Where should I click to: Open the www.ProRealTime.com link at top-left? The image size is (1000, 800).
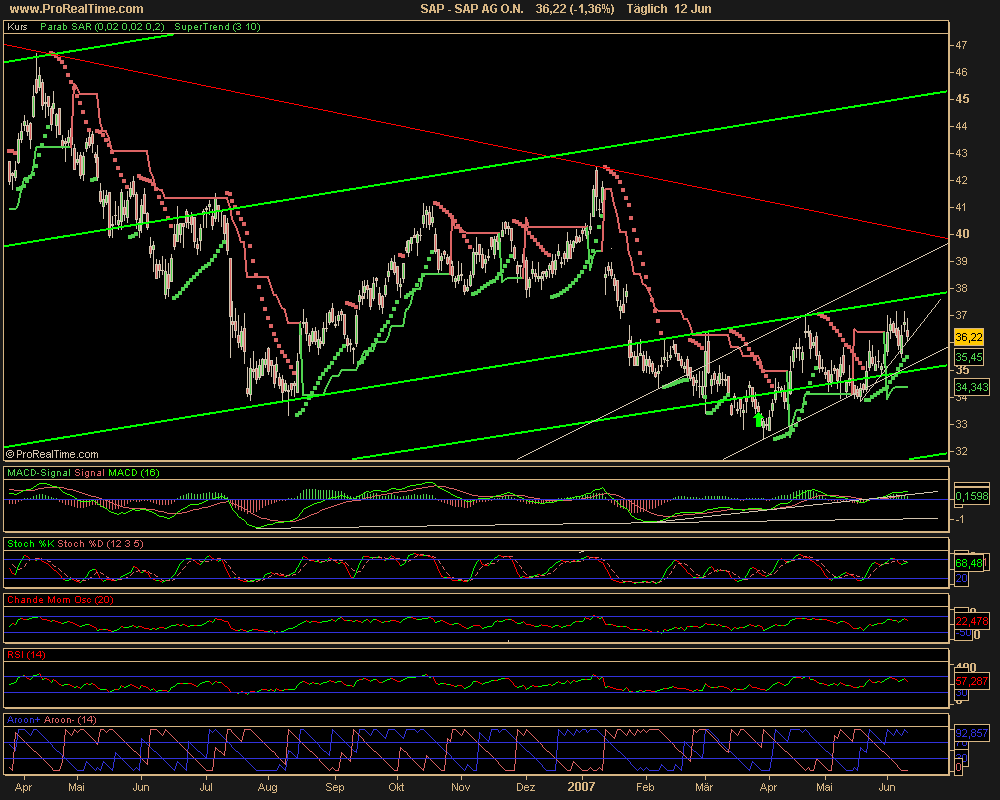pyautogui.click(x=74, y=9)
